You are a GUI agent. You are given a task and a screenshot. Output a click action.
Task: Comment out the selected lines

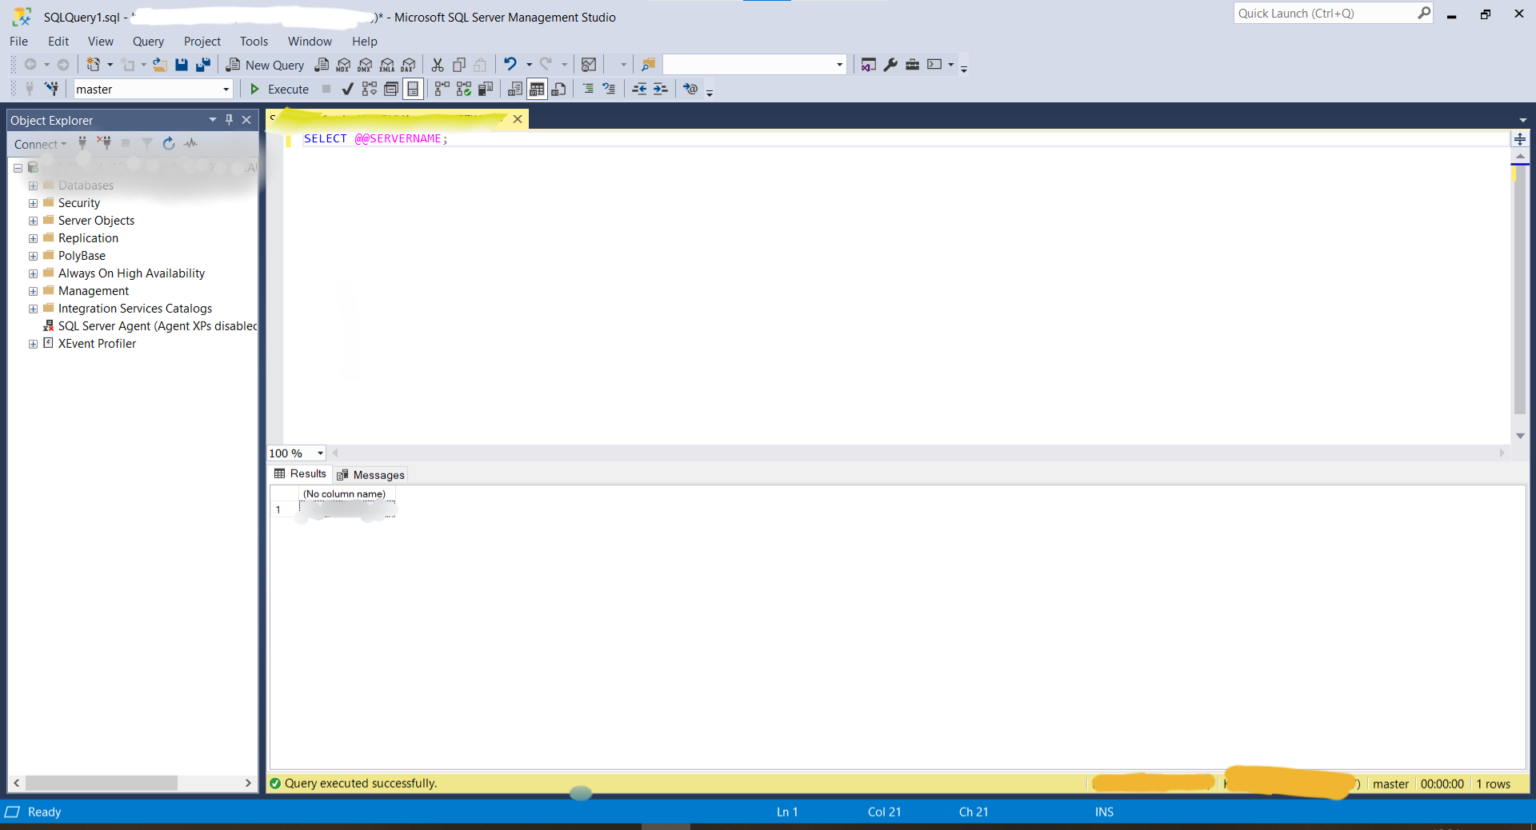pos(590,88)
